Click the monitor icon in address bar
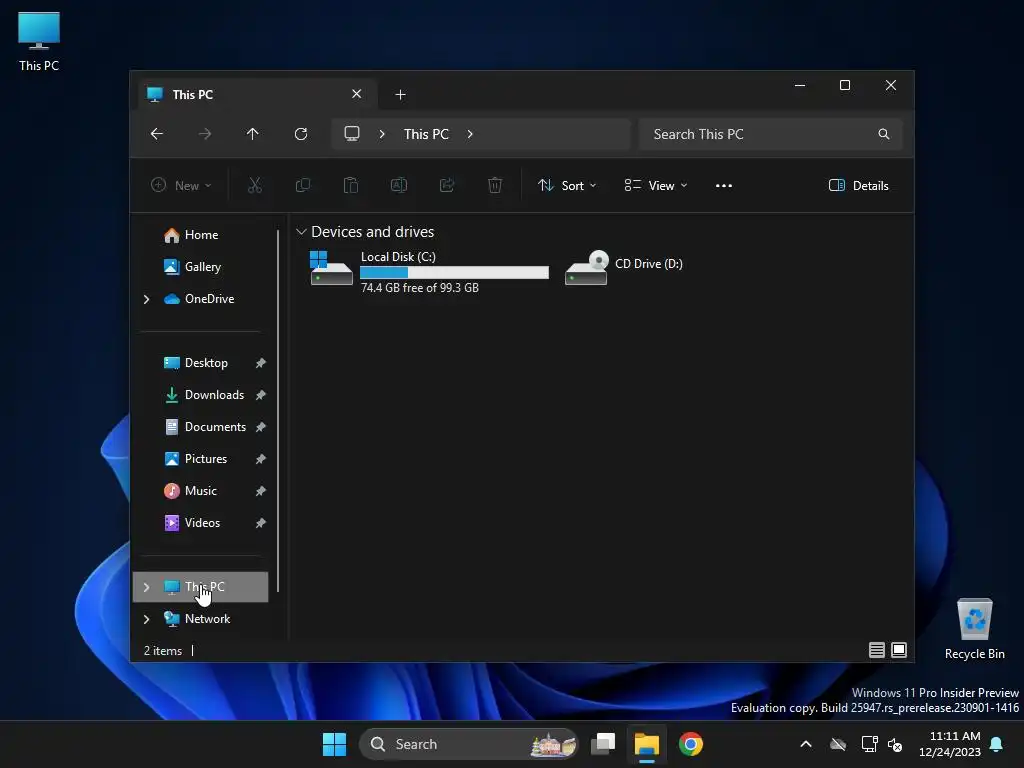 pos(352,134)
